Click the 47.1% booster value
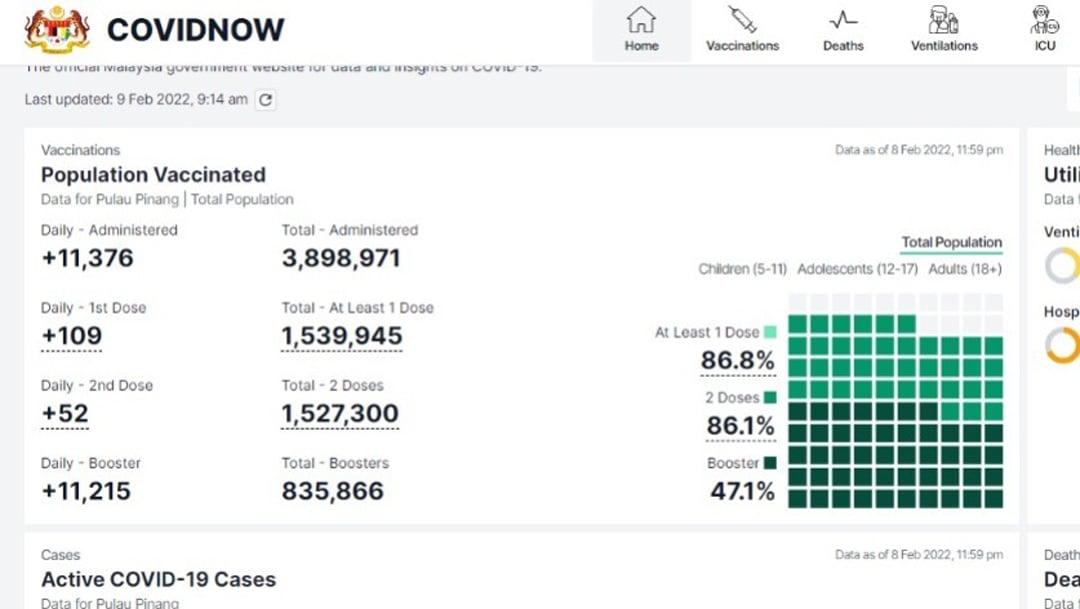Image resolution: width=1080 pixels, height=609 pixels. (742, 491)
